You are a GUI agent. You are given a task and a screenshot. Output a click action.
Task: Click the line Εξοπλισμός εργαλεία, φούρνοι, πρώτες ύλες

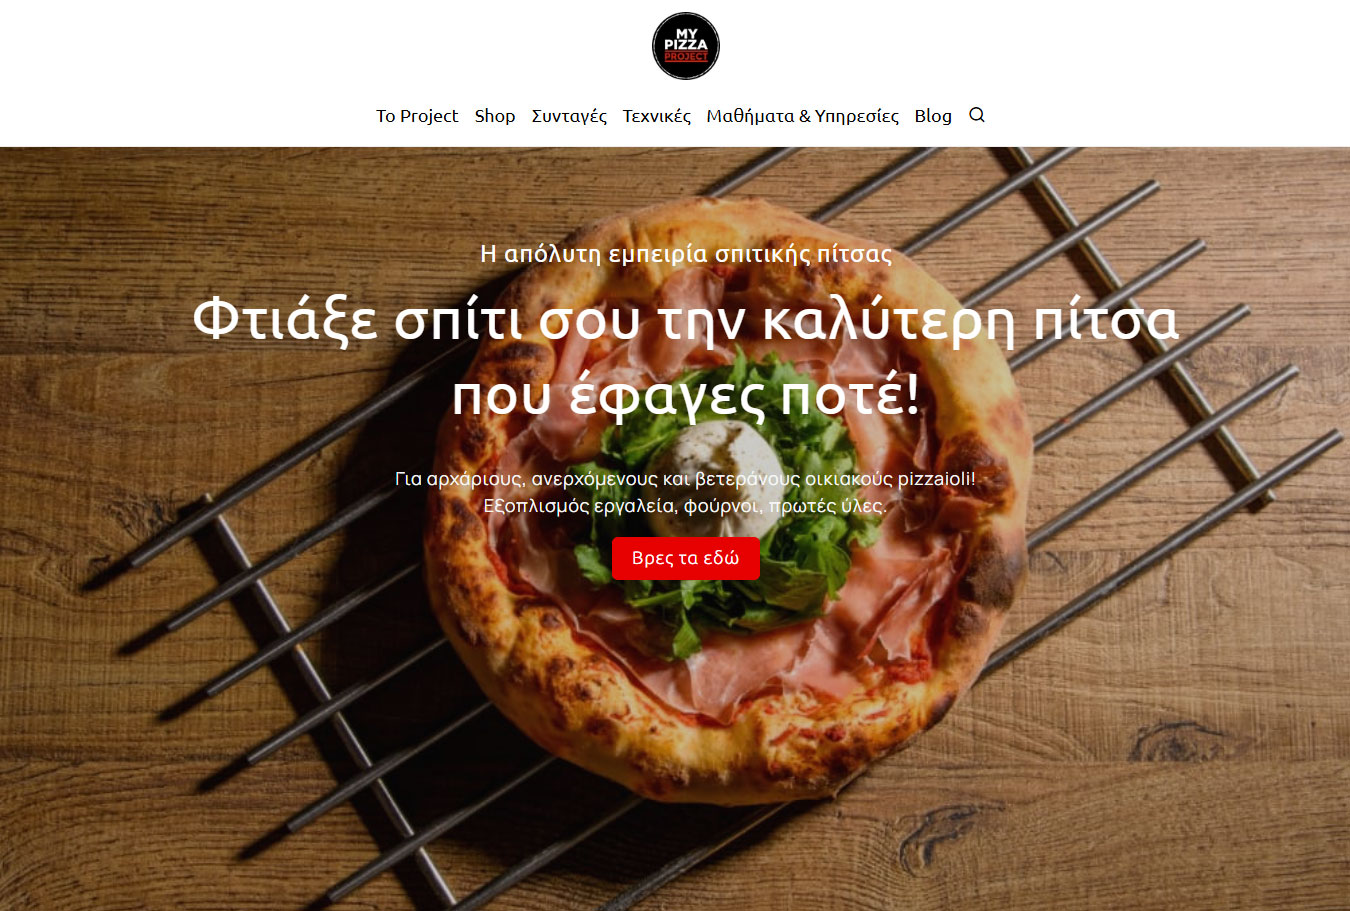tap(685, 506)
